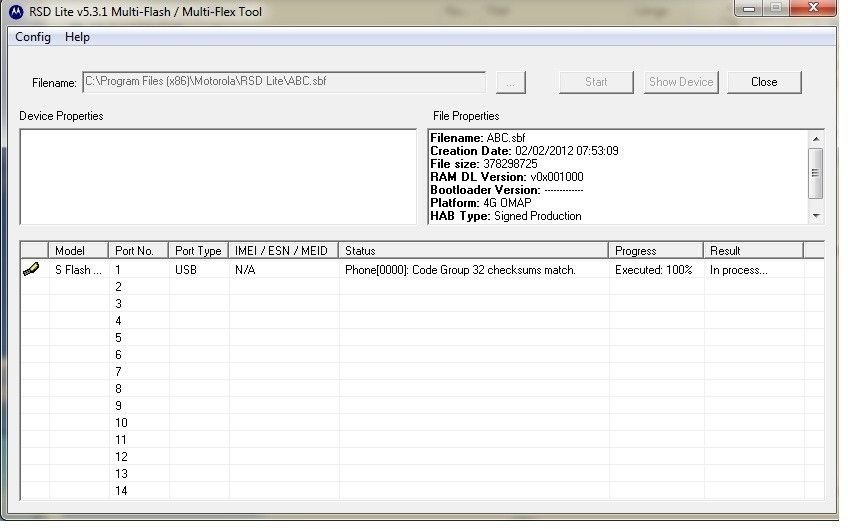Image resolution: width=848 pixels, height=529 pixels.
Task: Click the File Properties scrollbar thumb
Action: pyautogui.click(x=816, y=173)
